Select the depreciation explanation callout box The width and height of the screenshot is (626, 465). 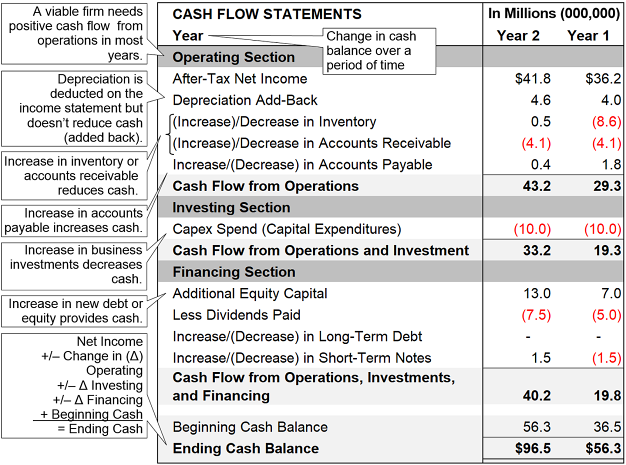pos(77,106)
